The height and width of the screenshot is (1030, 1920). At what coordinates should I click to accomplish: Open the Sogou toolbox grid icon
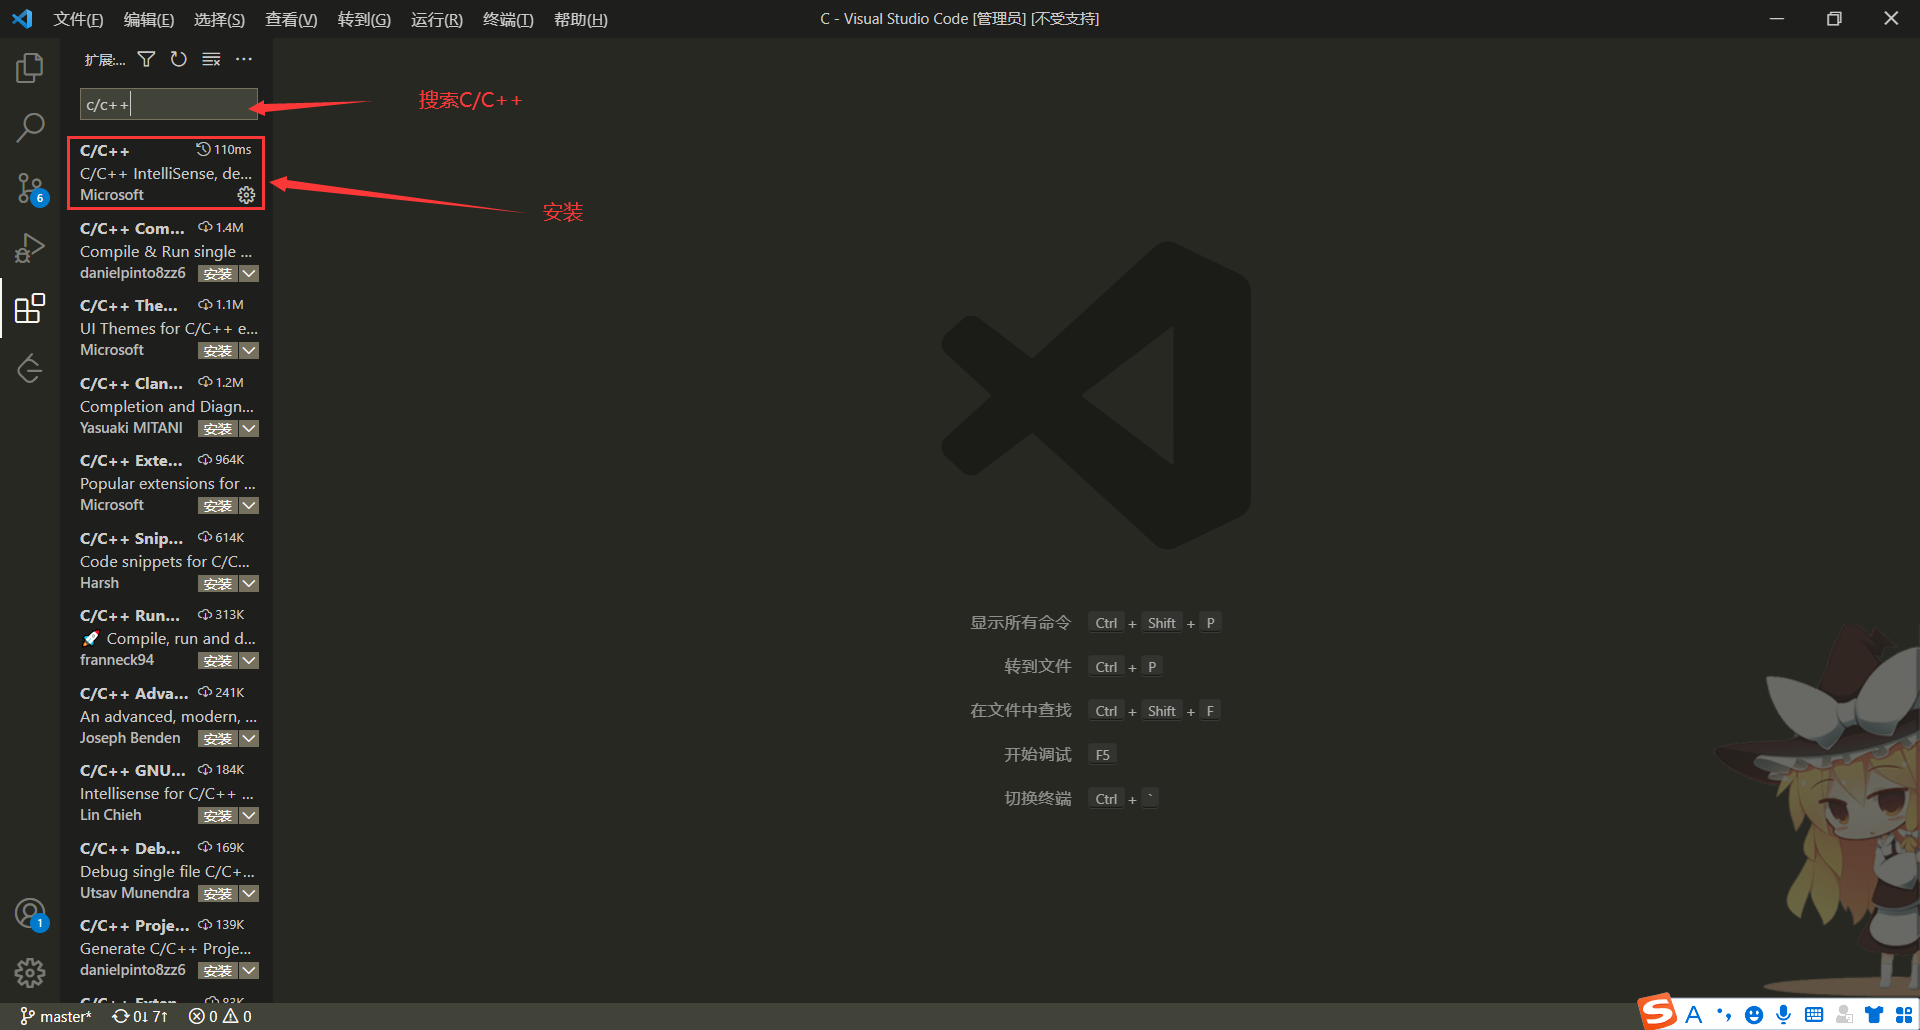tap(1903, 1015)
